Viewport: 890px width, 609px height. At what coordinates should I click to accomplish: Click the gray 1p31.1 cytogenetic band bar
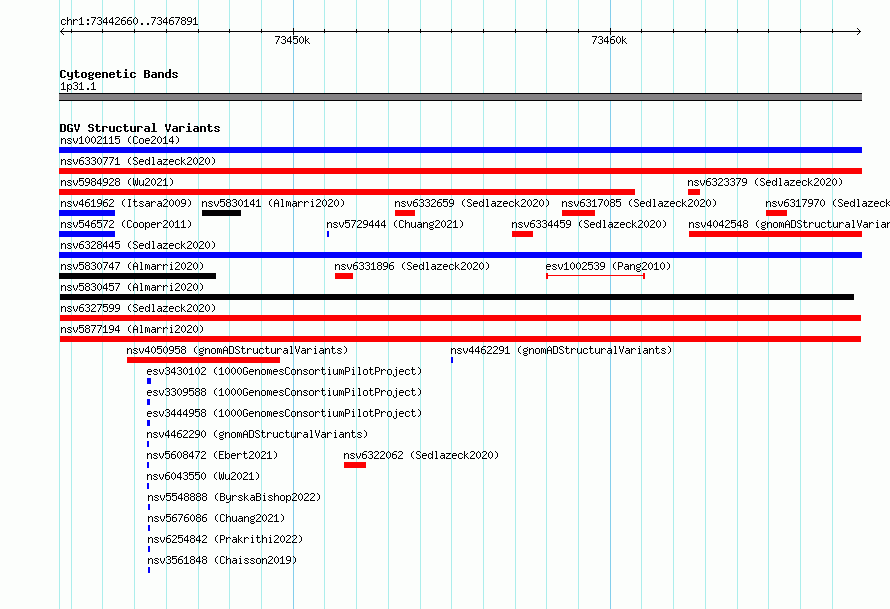click(460, 97)
